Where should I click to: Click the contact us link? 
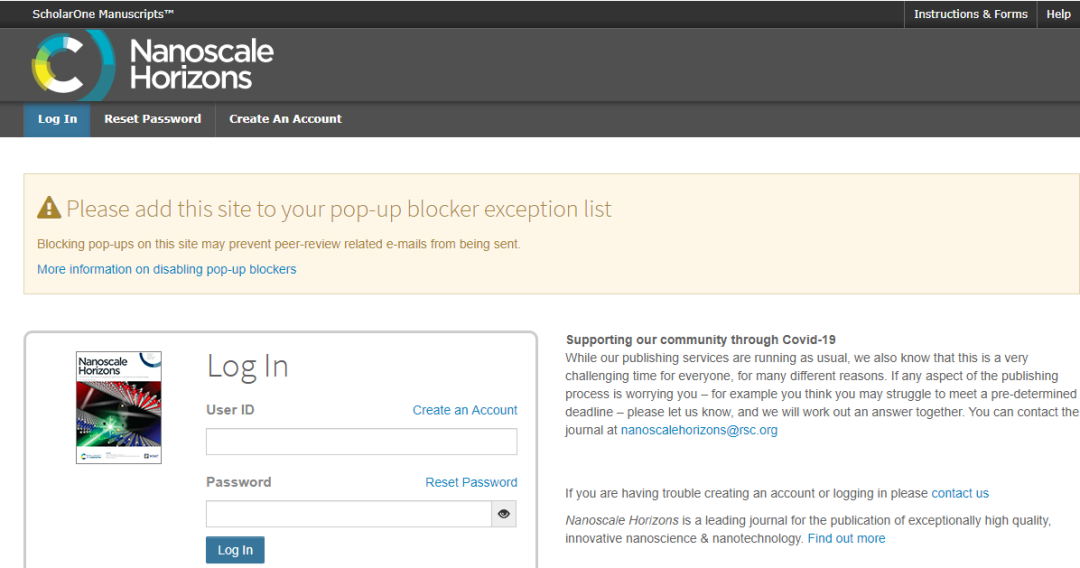(960, 493)
